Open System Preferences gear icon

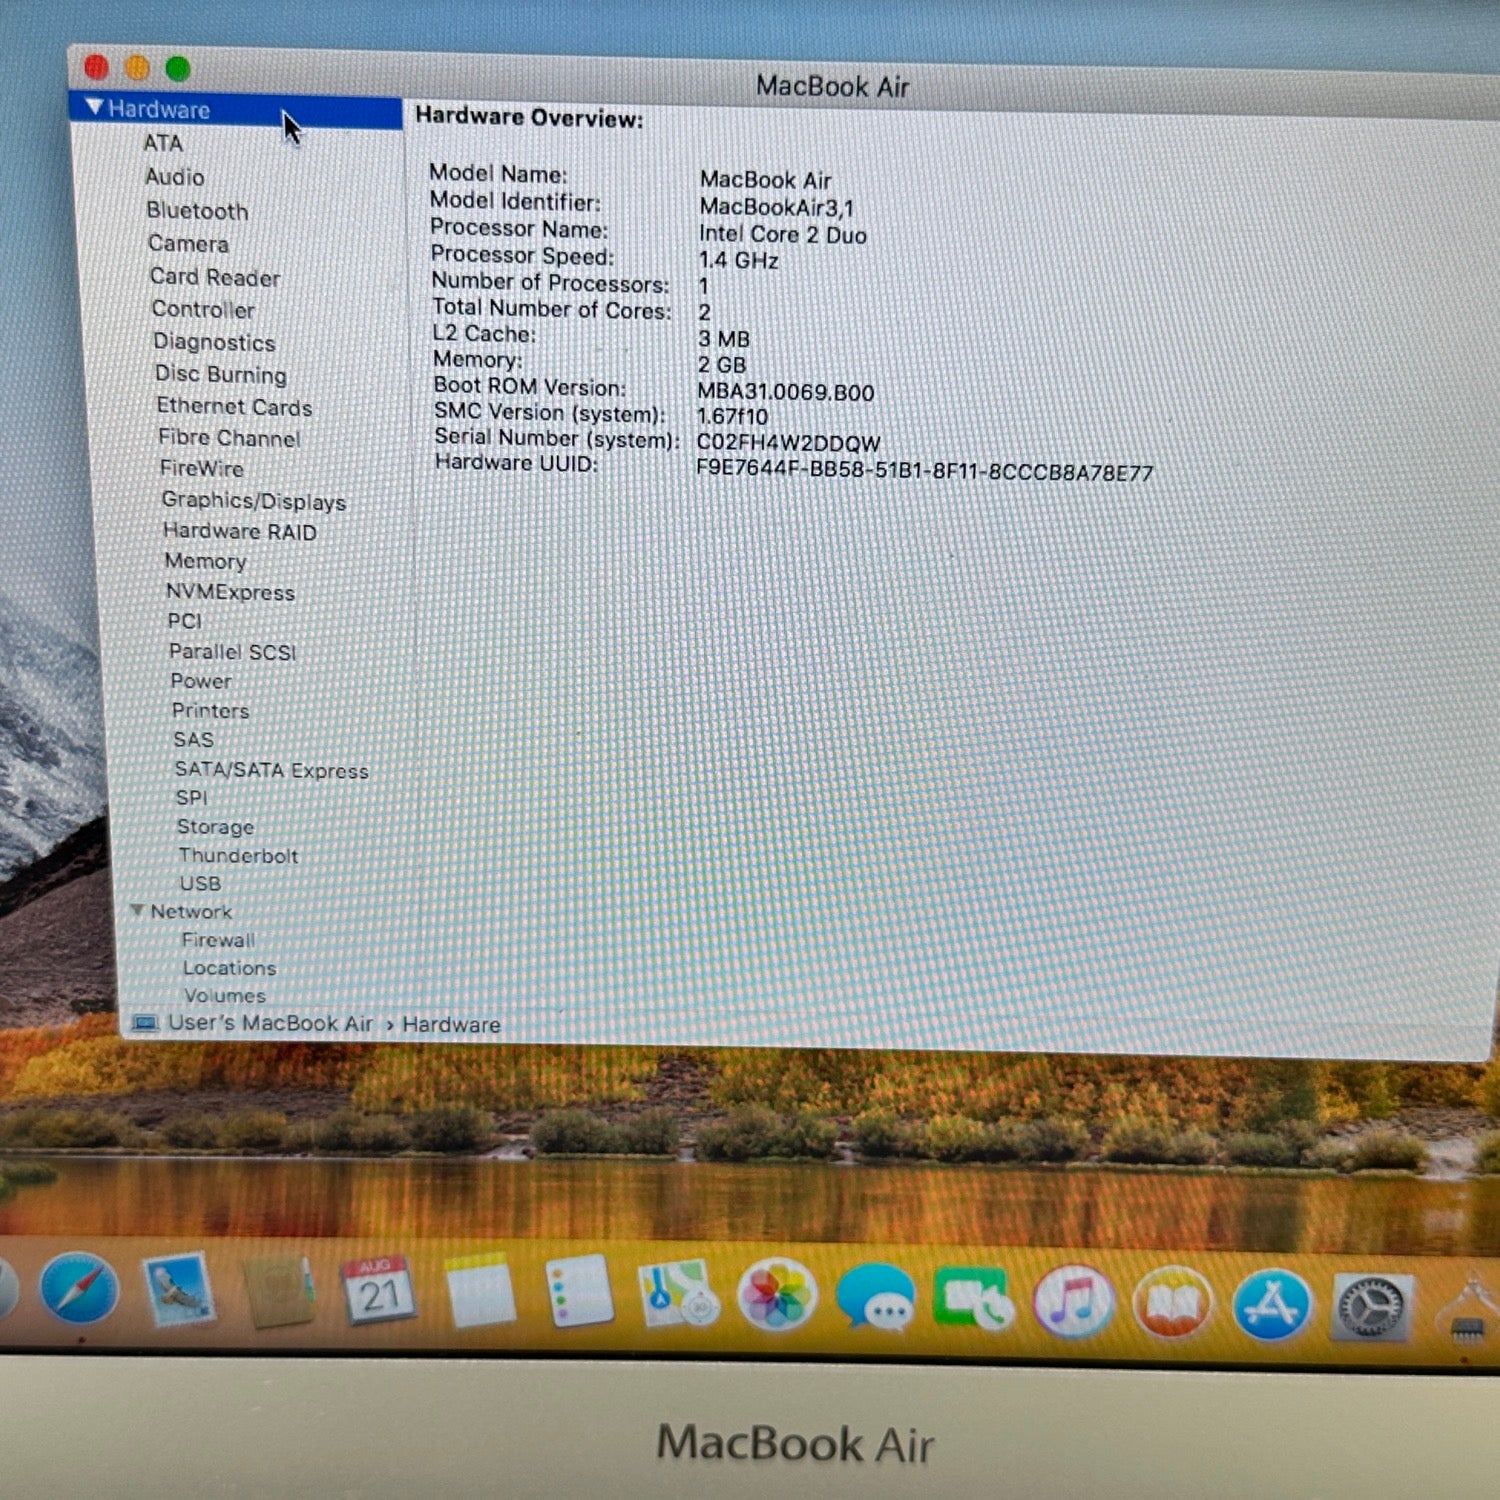point(1372,1306)
